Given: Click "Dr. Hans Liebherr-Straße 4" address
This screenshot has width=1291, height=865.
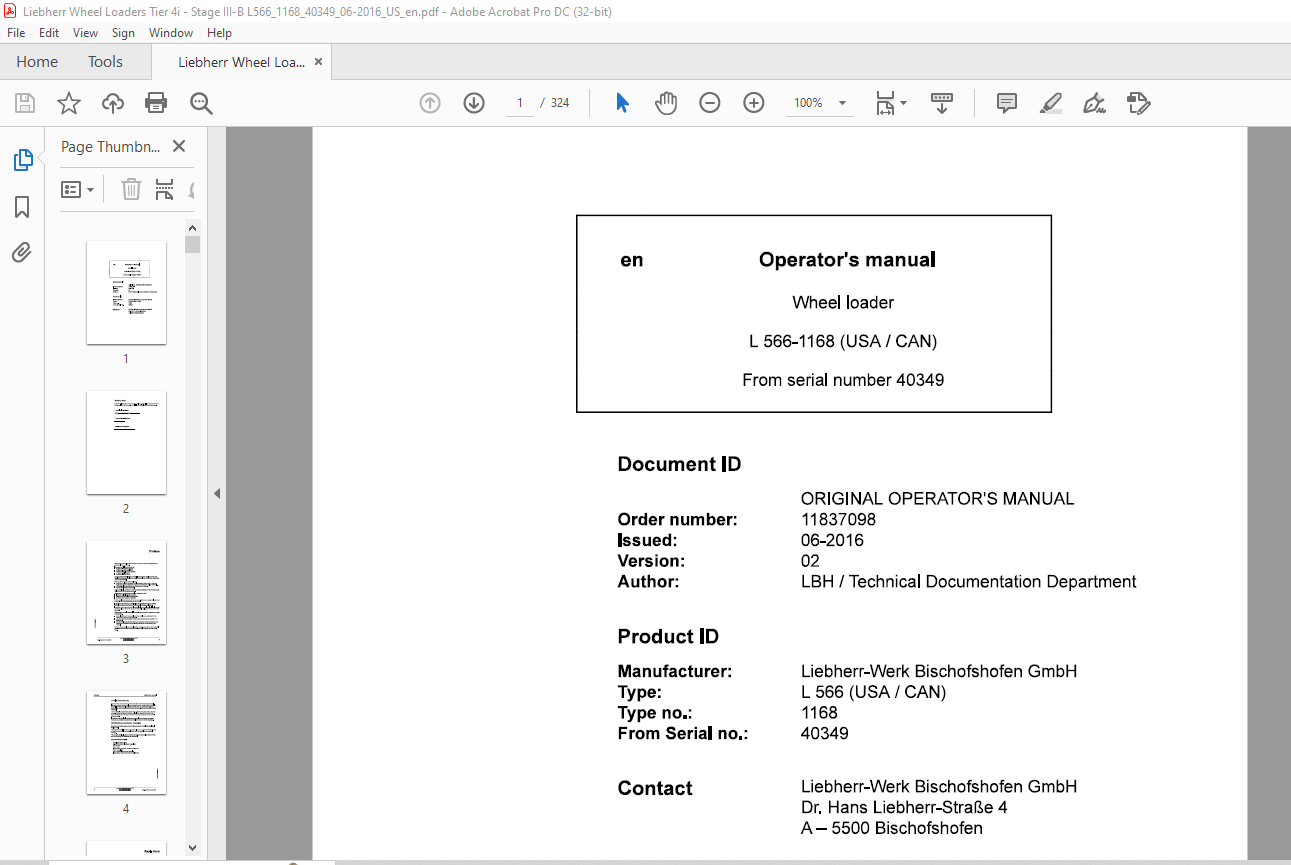Looking at the screenshot, I should click(x=904, y=807).
